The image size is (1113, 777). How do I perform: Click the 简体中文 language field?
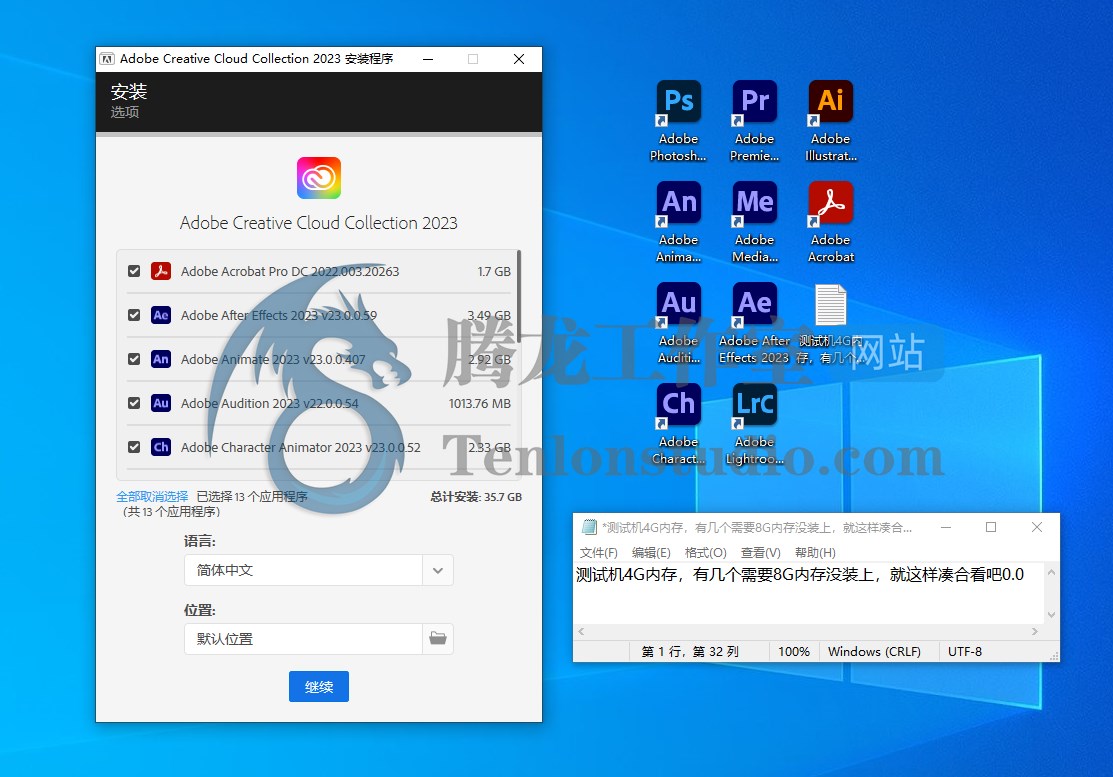[304, 571]
